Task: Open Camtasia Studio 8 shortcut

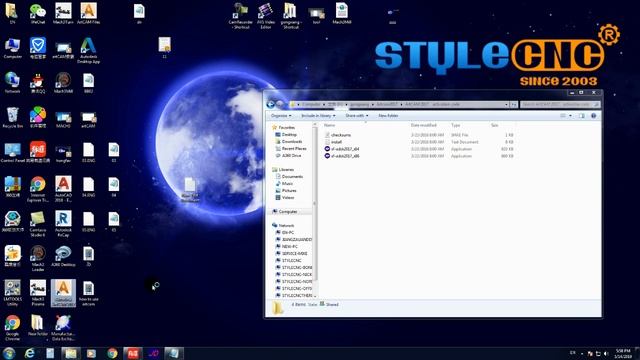Action: [x=38, y=224]
